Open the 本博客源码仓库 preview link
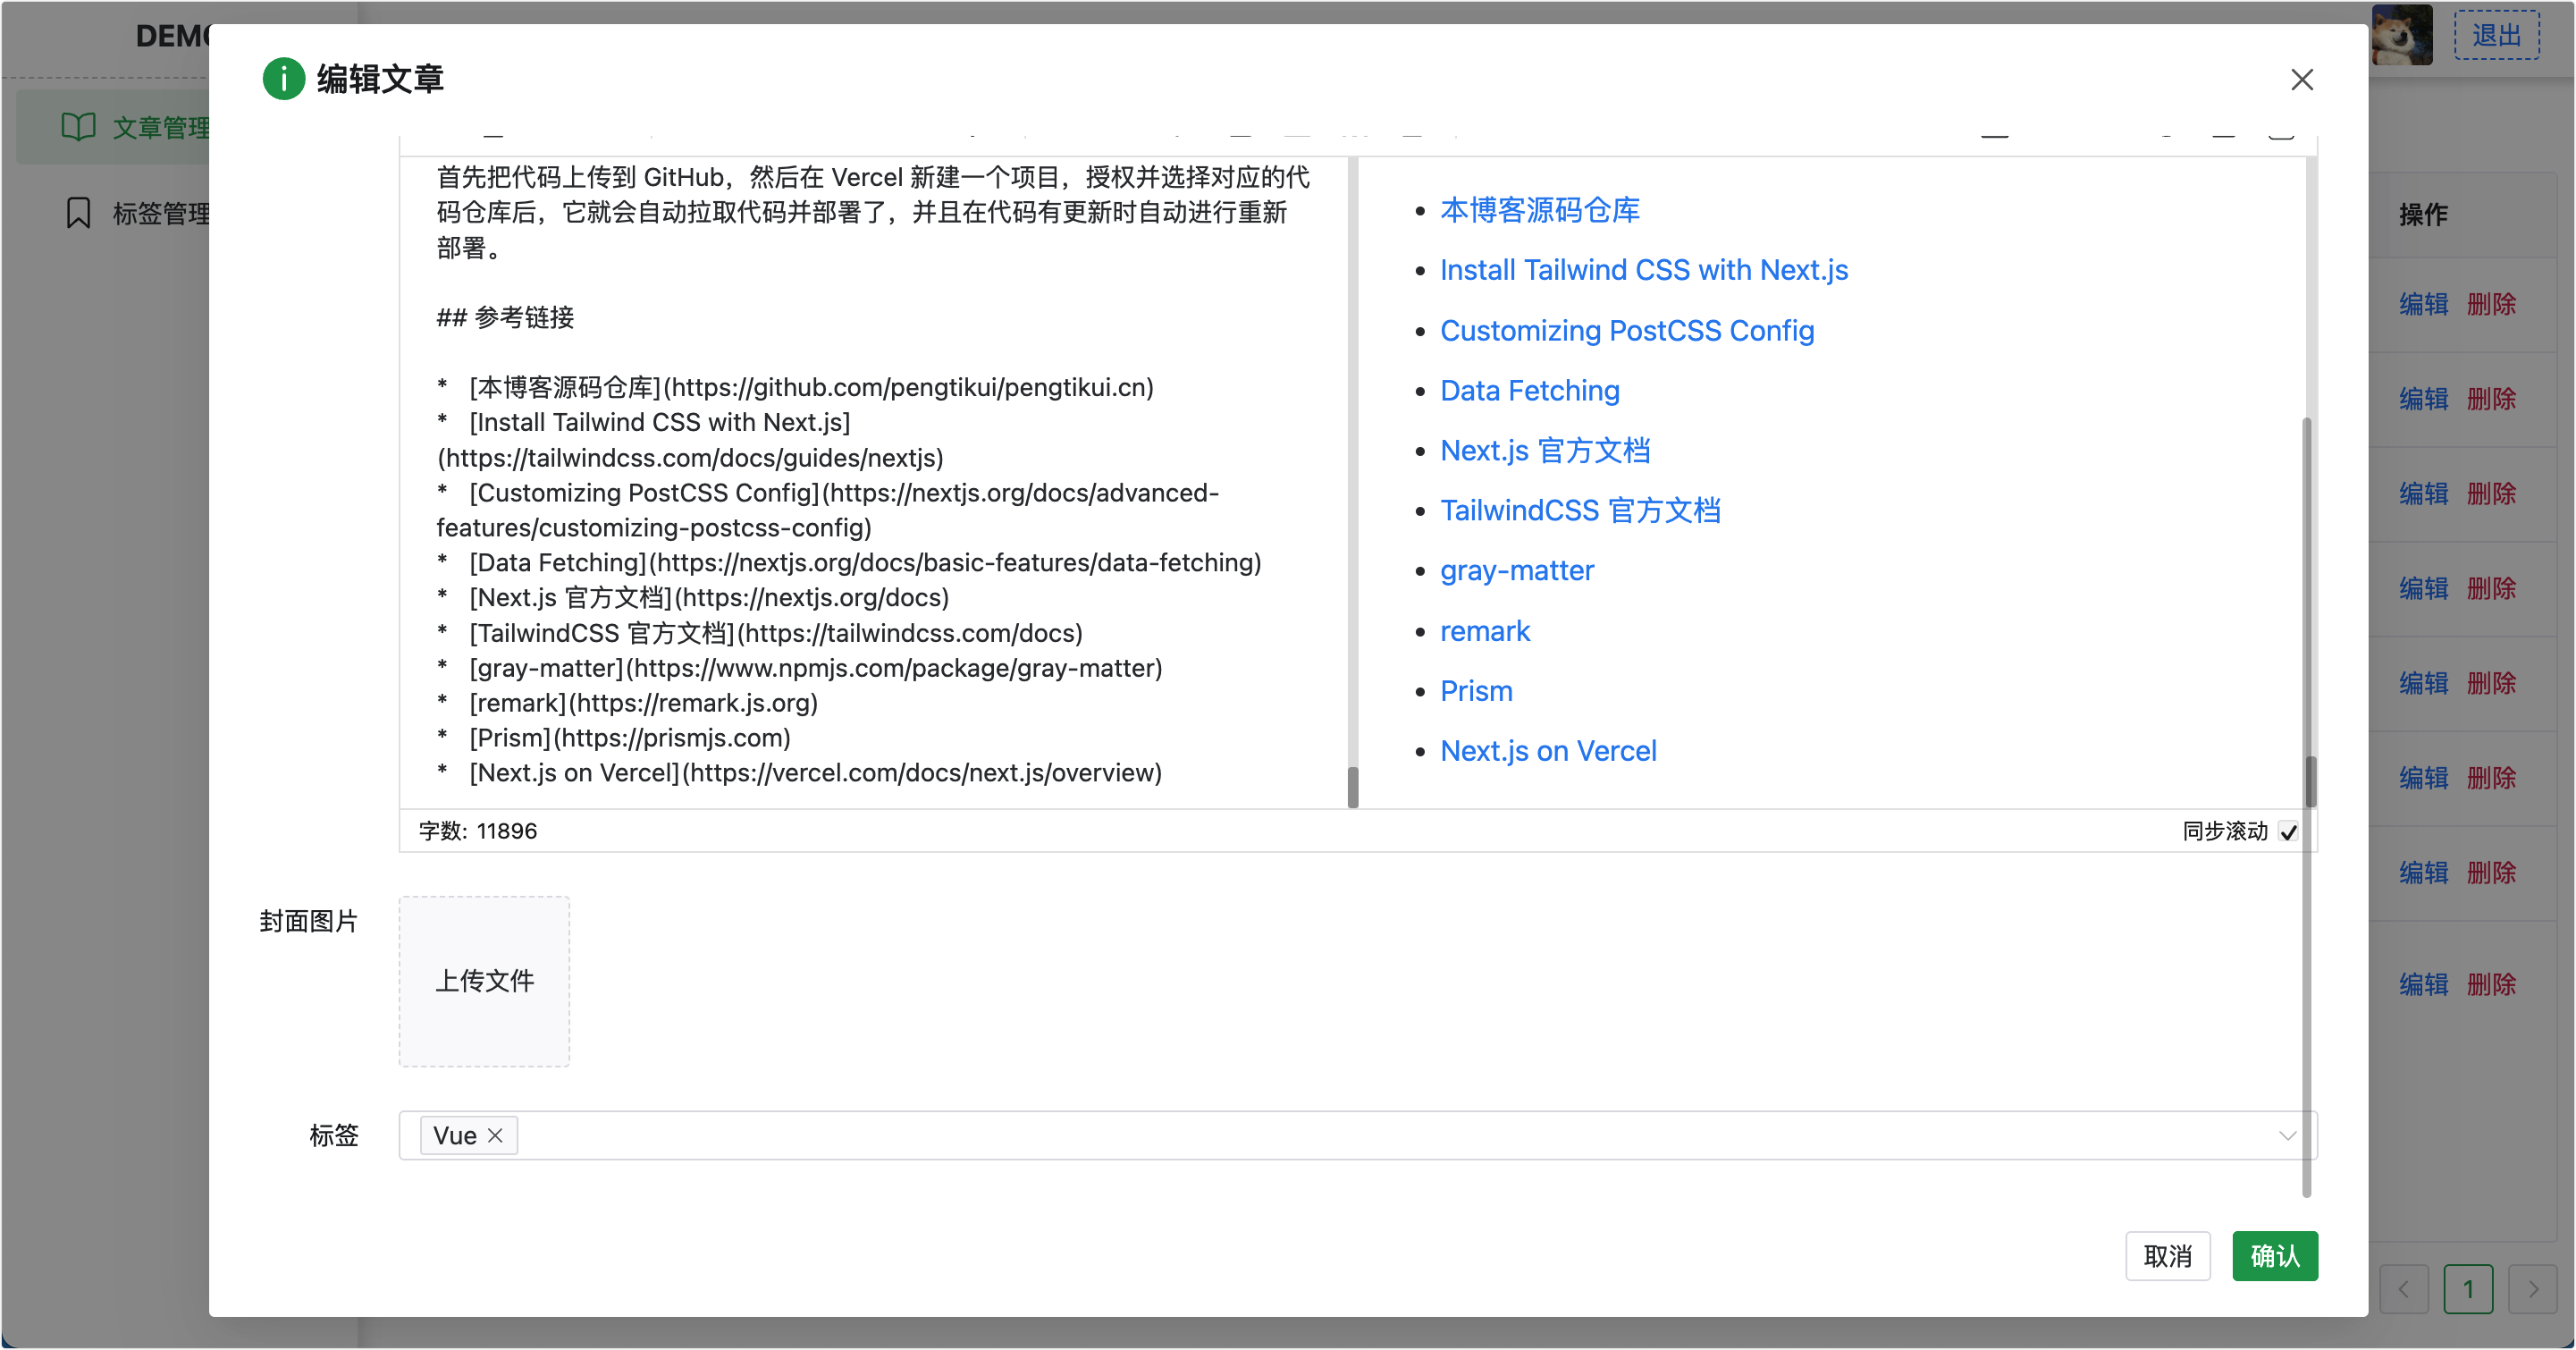This screenshot has width=2576, height=1350. (1539, 210)
